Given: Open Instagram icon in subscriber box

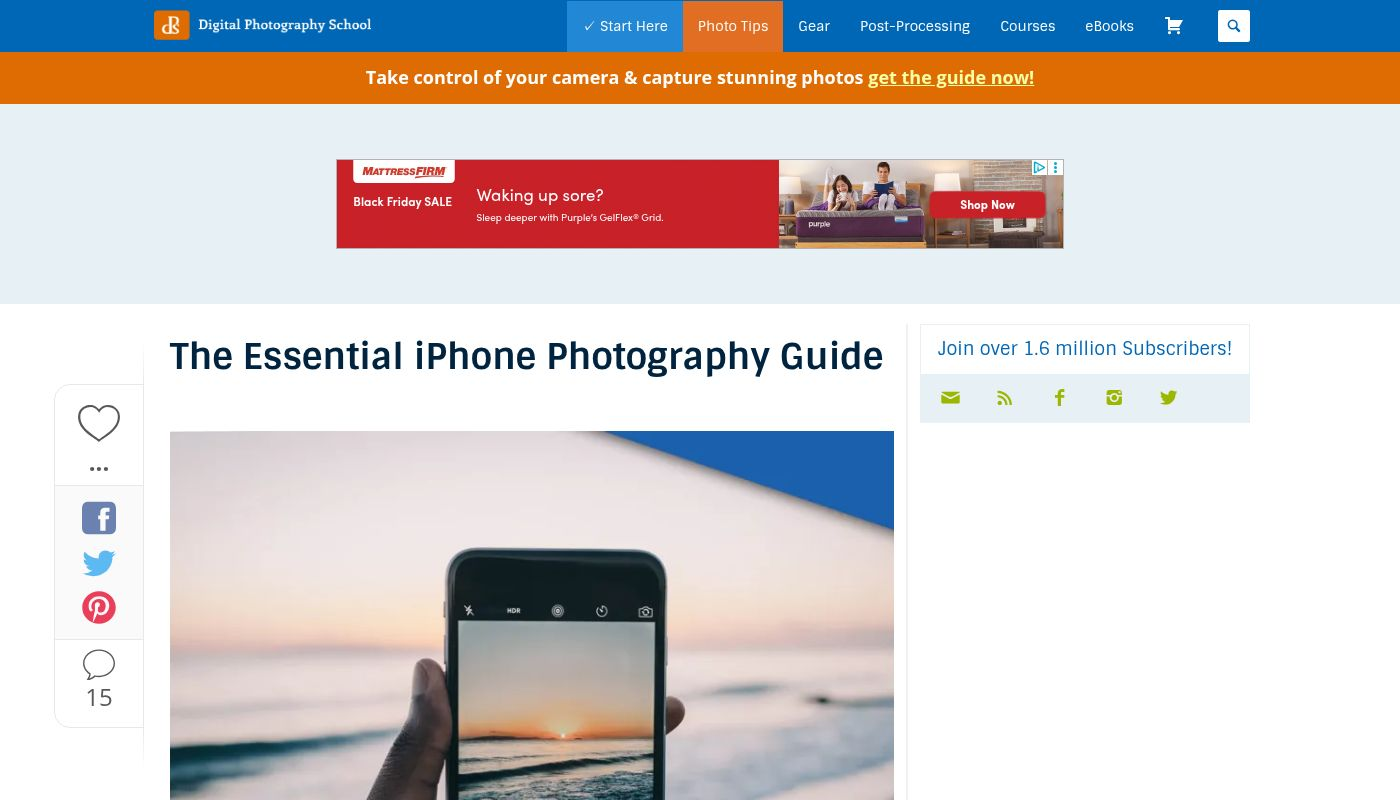Looking at the screenshot, I should click(1114, 398).
